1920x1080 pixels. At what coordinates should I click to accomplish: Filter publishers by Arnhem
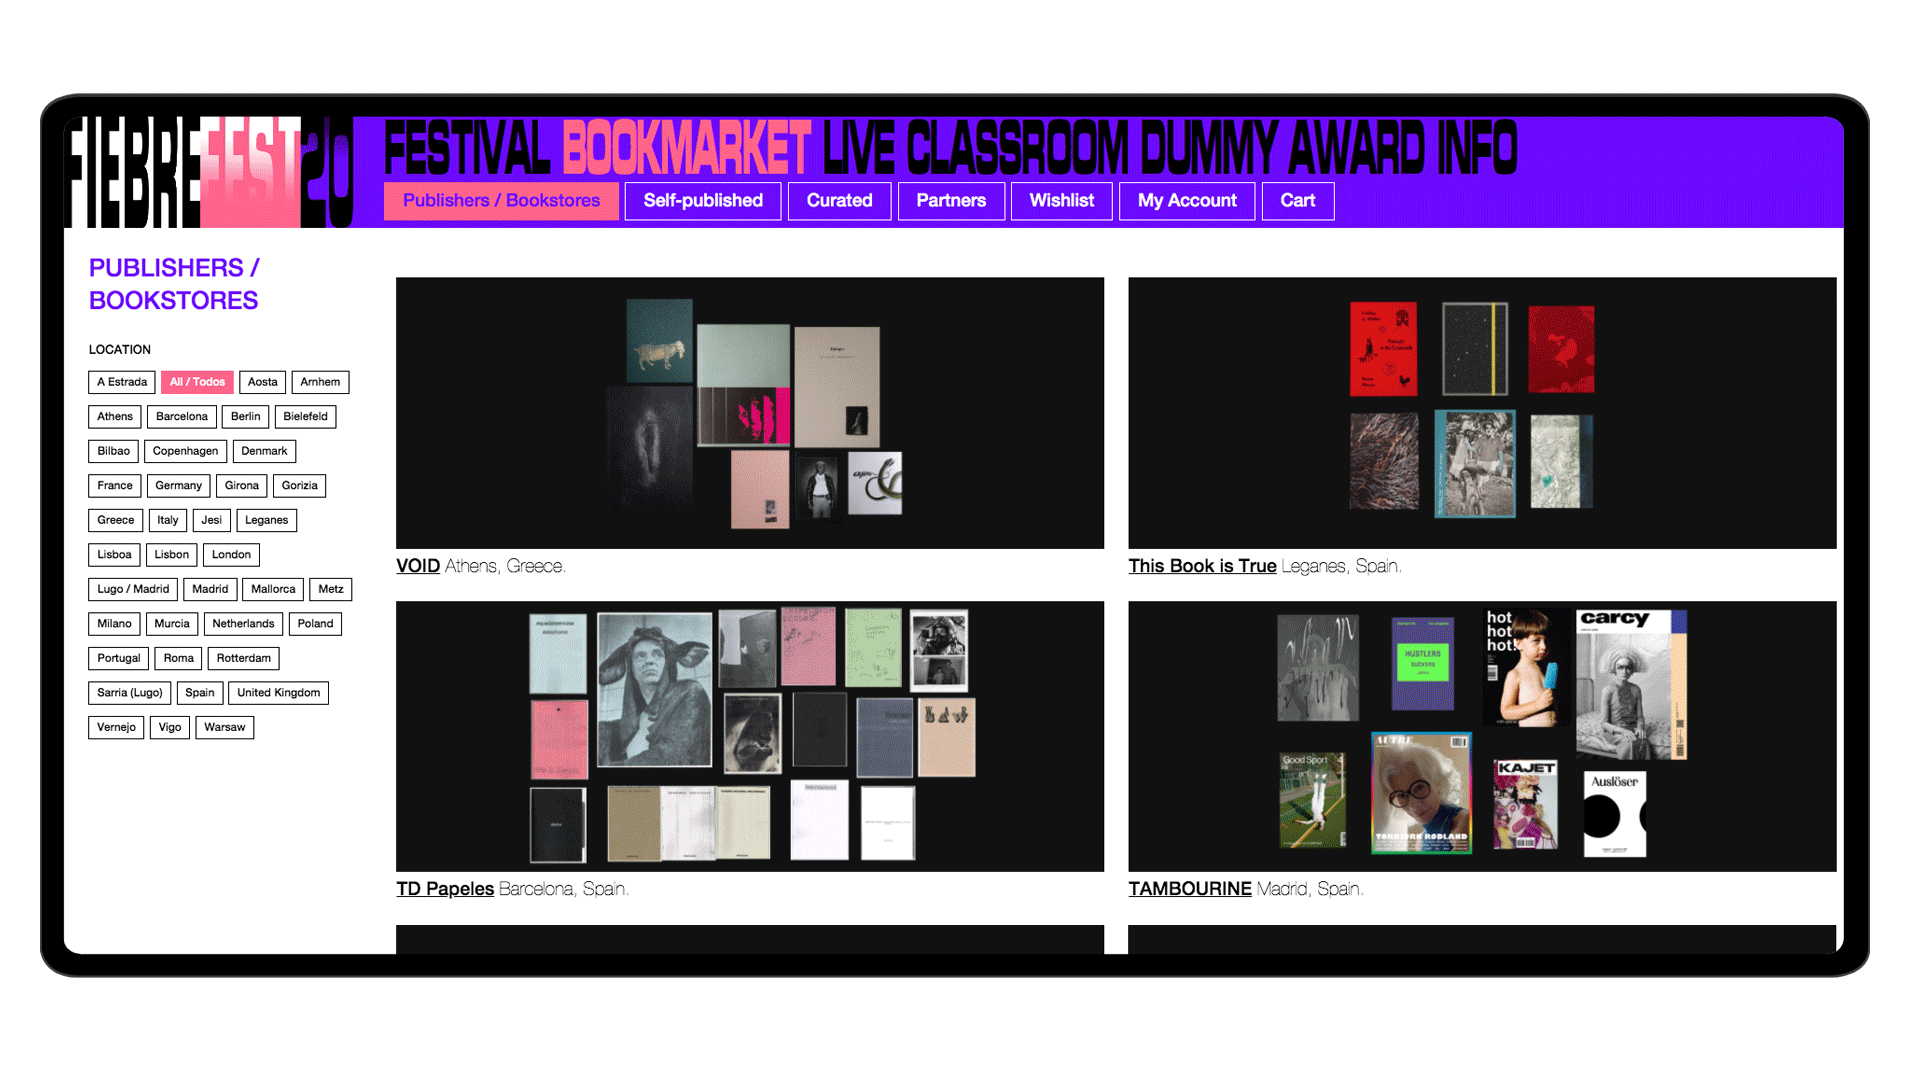(320, 382)
